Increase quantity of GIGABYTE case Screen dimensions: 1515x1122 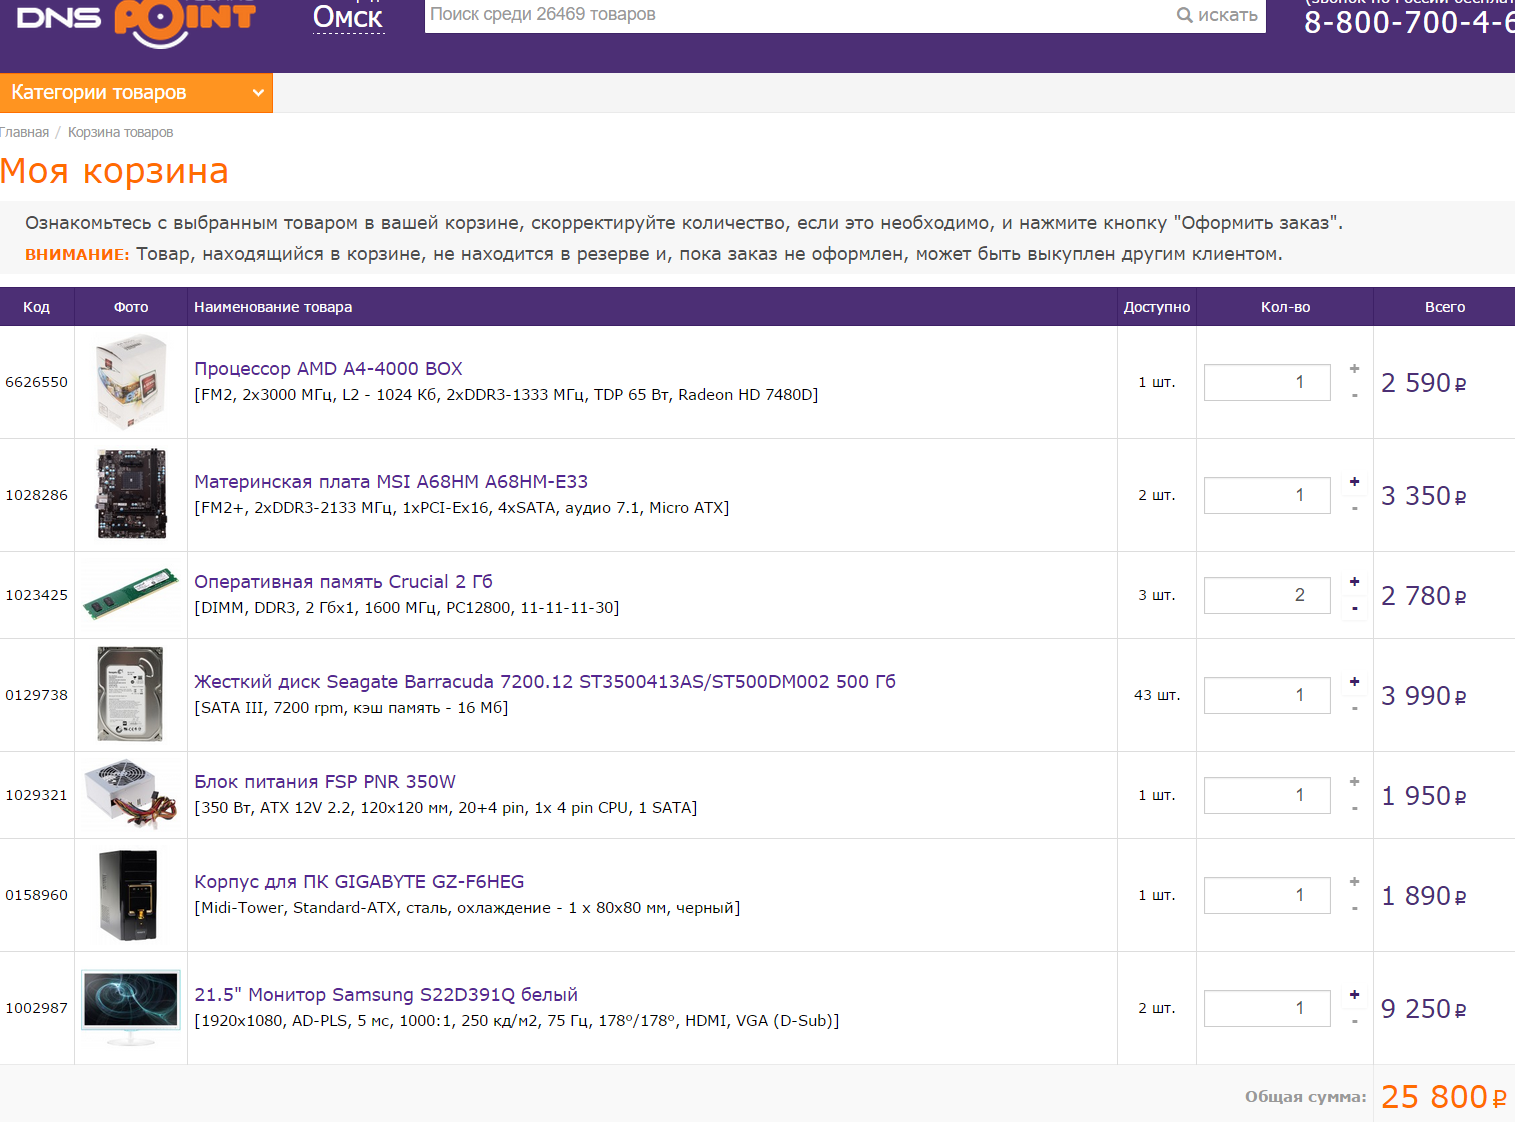coord(1355,882)
